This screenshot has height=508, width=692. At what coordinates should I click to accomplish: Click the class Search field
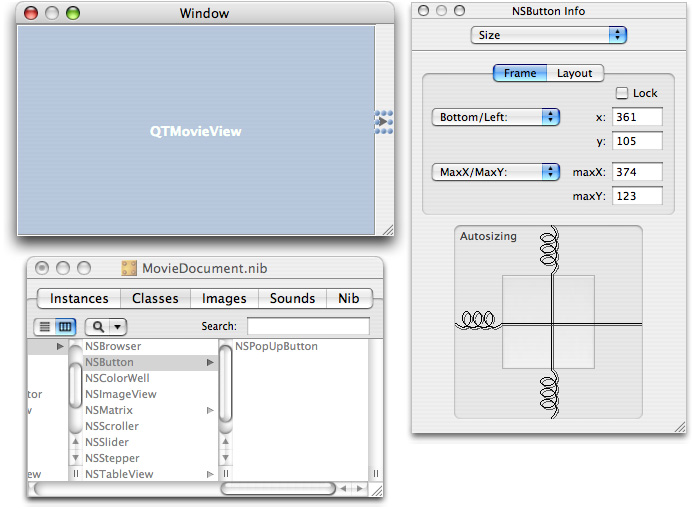click(x=308, y=326)
